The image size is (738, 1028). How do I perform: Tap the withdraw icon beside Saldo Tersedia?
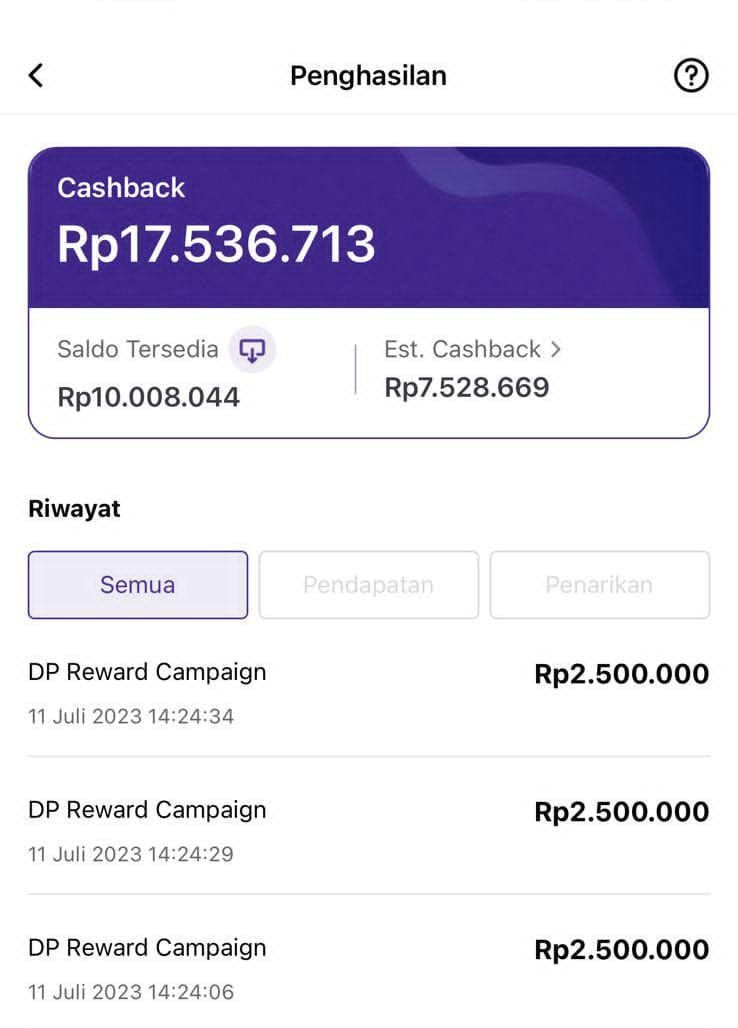pyautogui.click(x=252, y=349)
